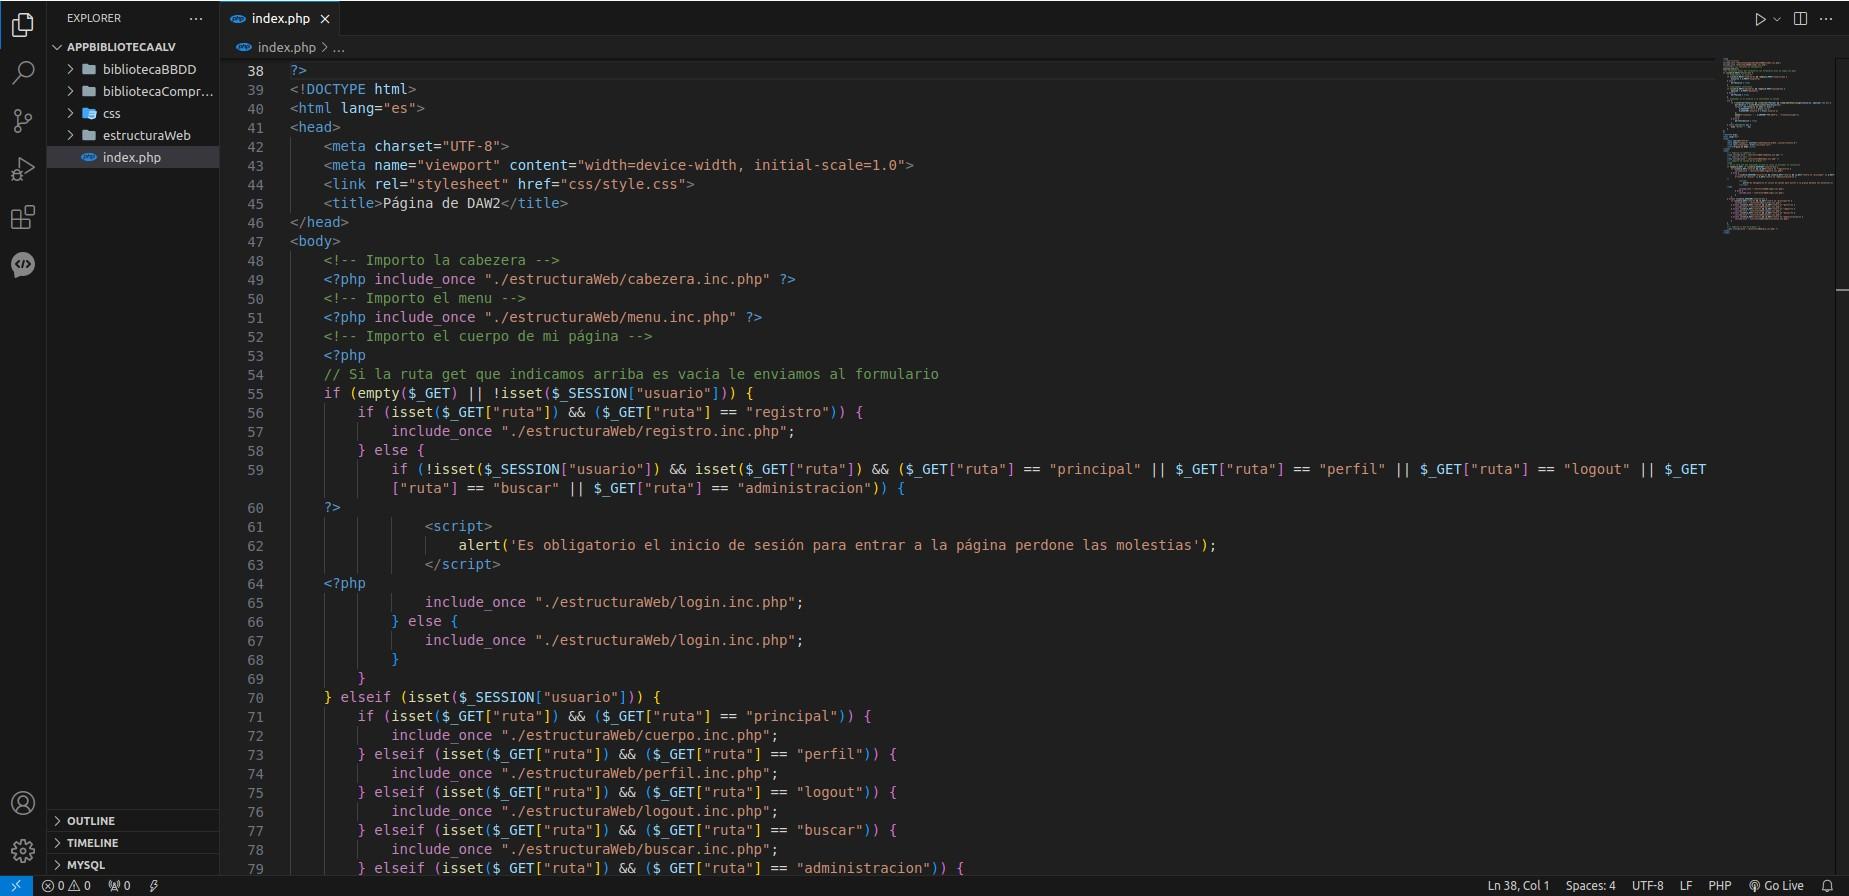Select encoding UTF-8
Image resolution: width=1849 pixels, height=896 pixels.
pyautogui.click(x=1648, y=886)
